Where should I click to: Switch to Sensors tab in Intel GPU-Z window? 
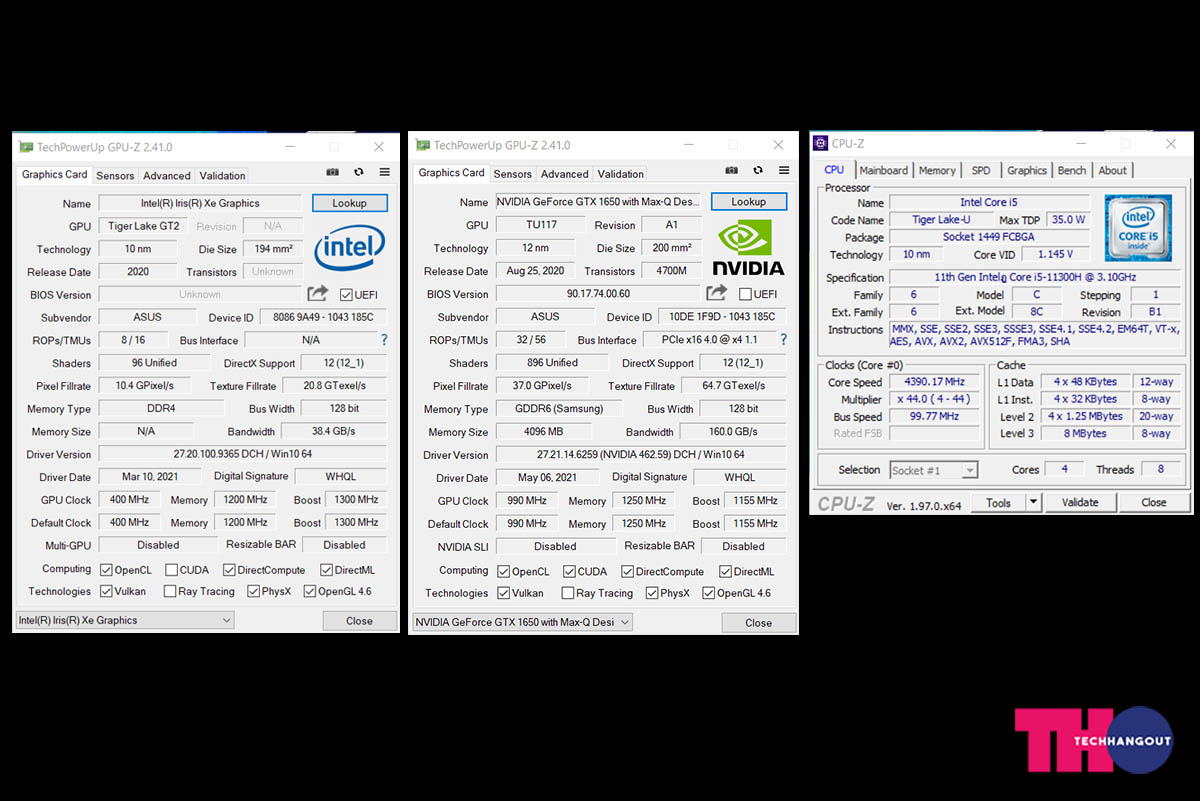tap(115, 175)
